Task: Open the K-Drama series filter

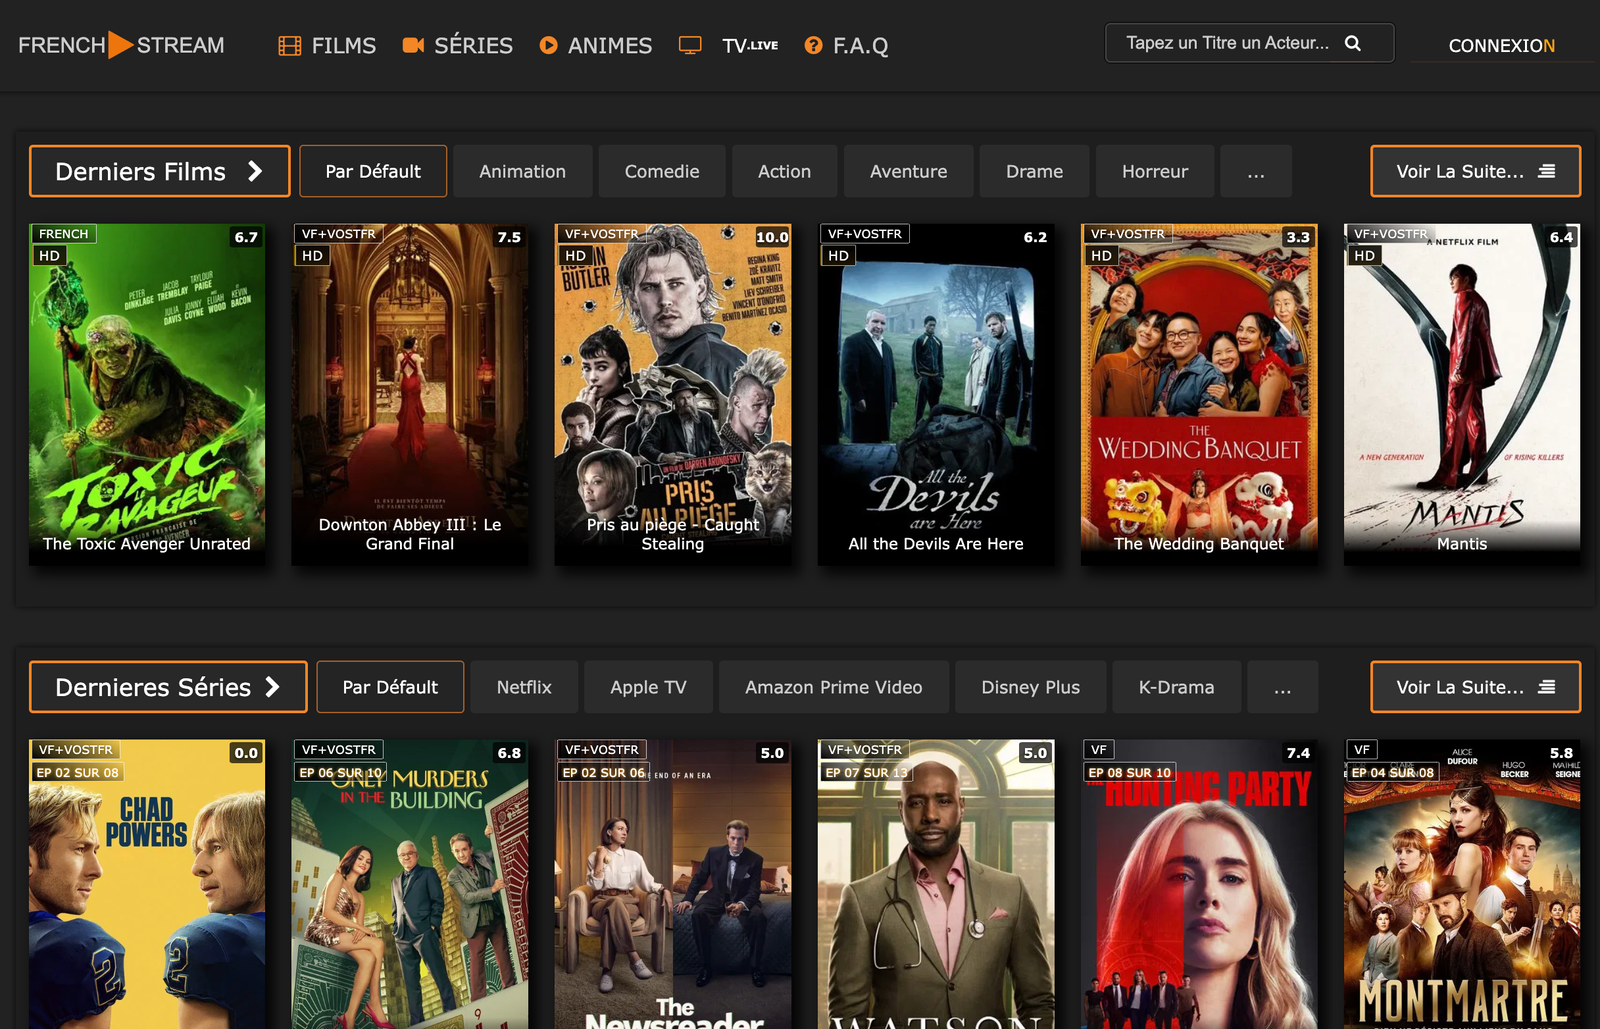Action: click(1176, 687)
